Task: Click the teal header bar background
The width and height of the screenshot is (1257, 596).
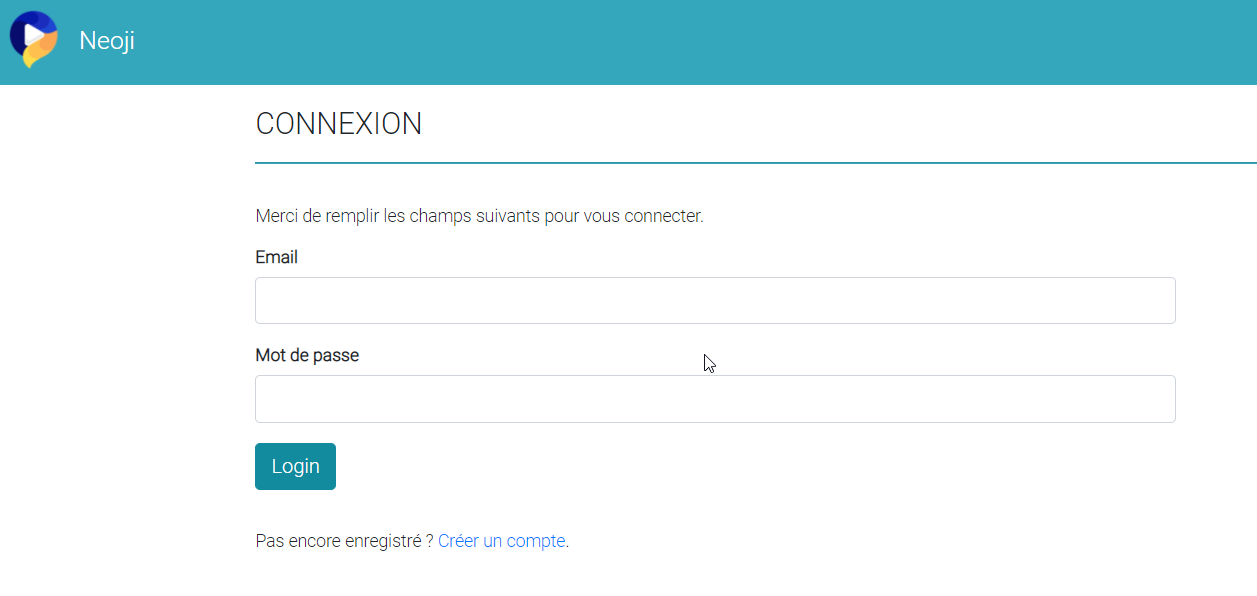Action: pyautogui.click(x=700, y=42)
